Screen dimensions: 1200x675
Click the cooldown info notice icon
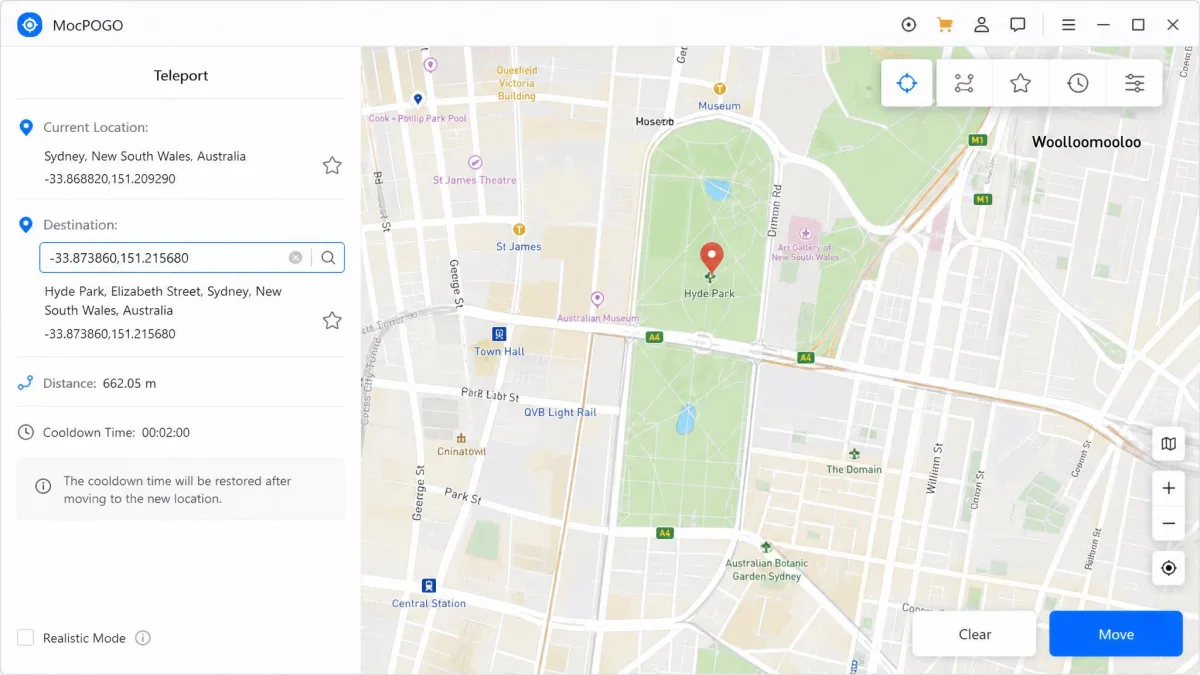[x=43, y=486]
